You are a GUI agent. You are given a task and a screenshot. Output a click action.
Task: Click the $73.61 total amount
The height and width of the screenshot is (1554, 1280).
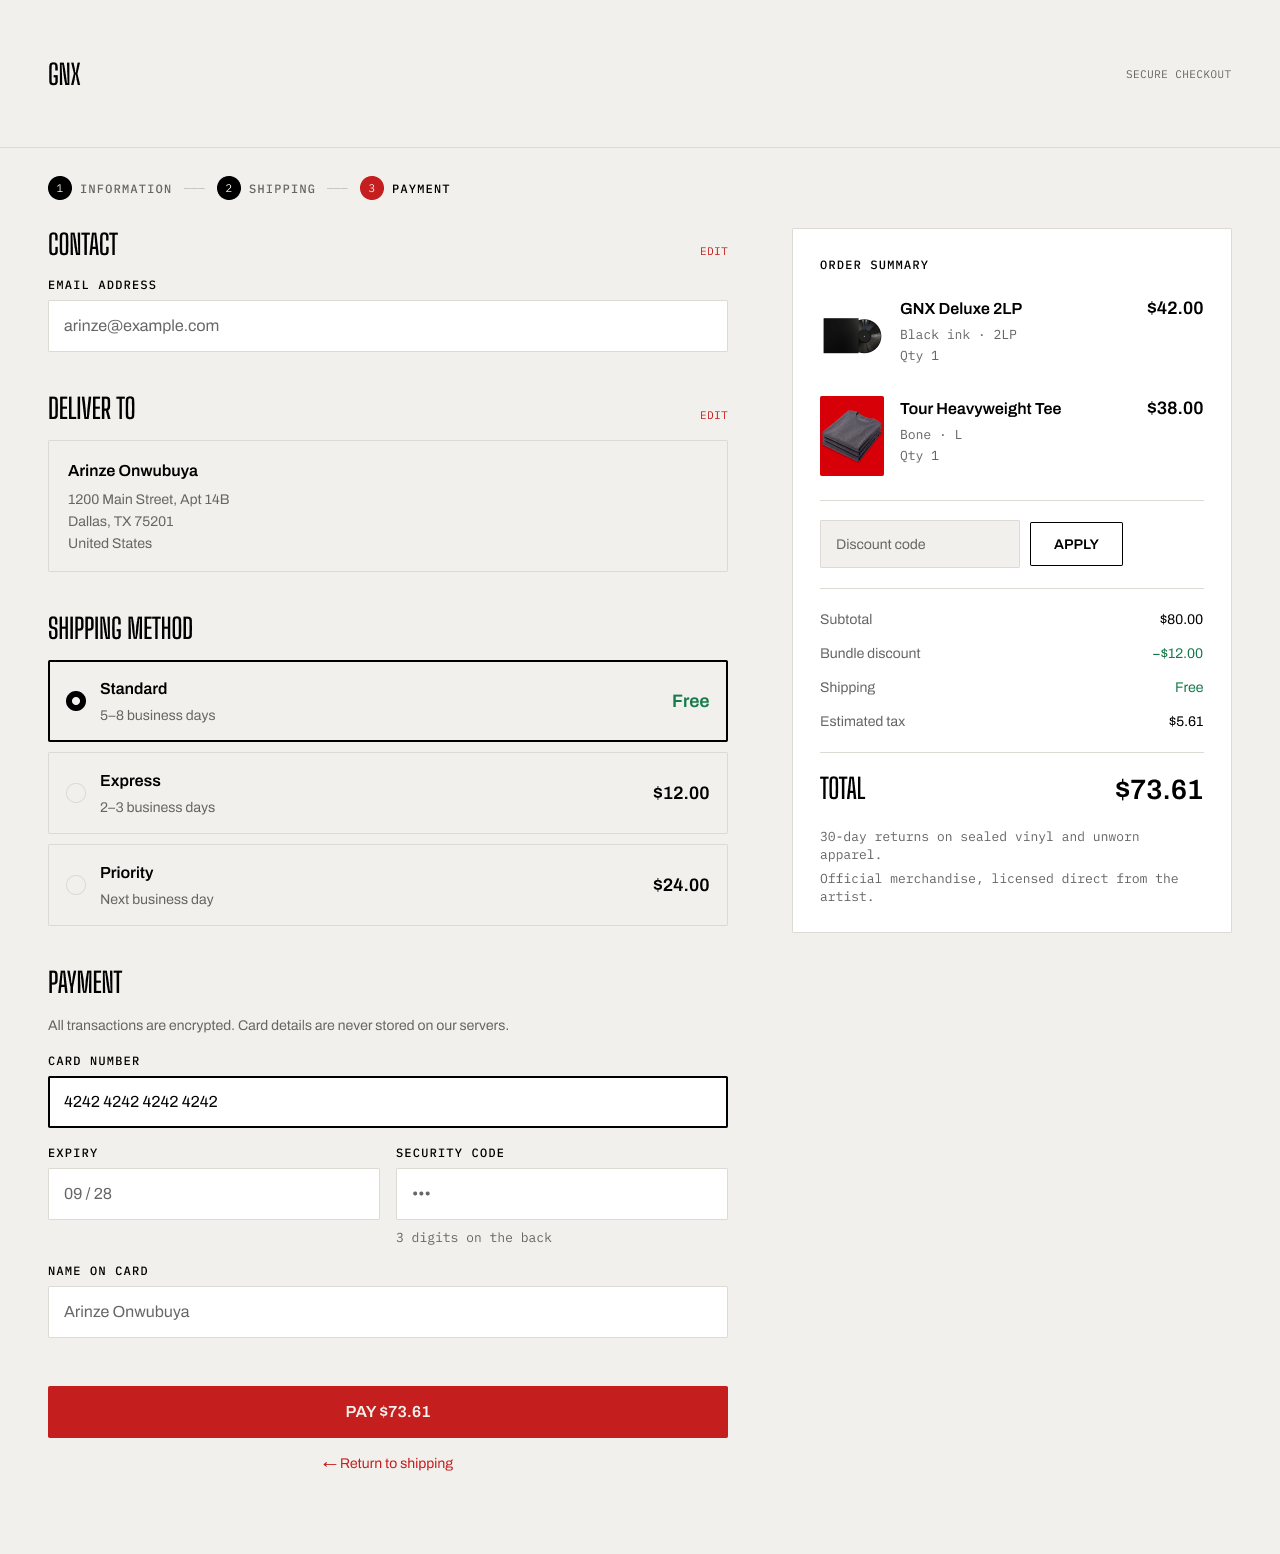[1159, 790]
